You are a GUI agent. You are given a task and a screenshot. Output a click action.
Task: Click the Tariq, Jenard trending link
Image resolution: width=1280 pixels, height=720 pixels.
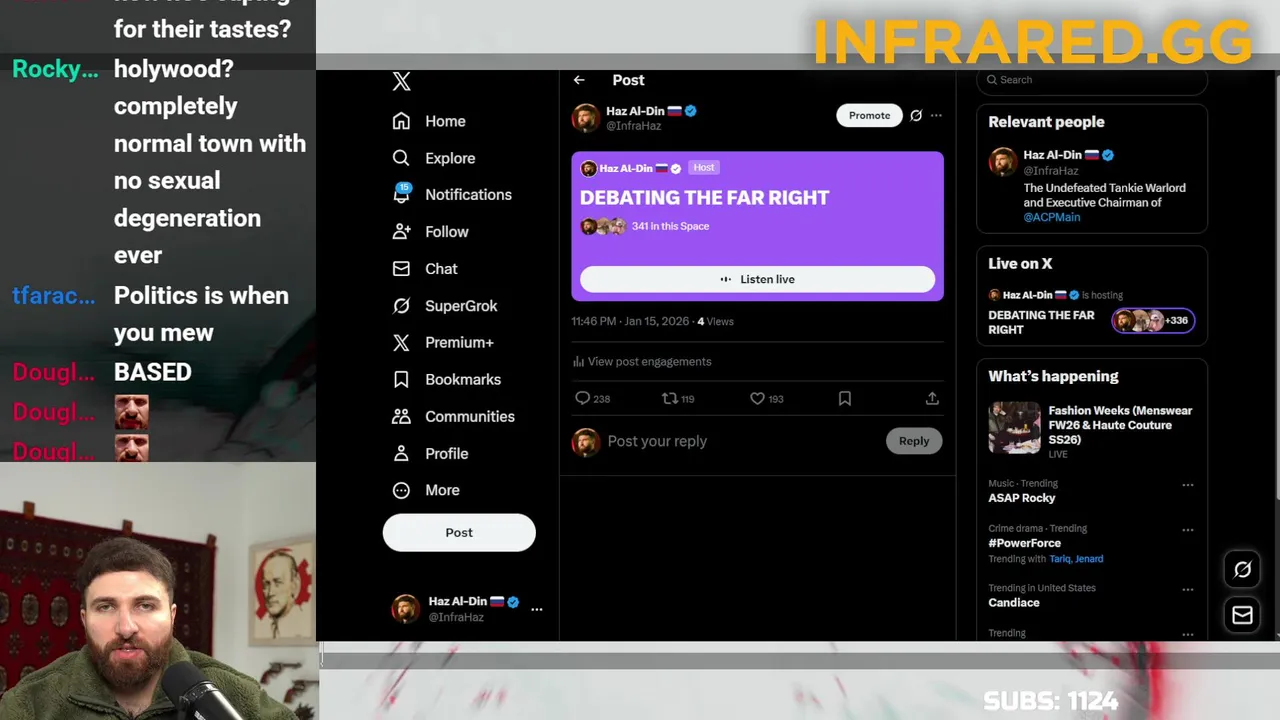[1076, 559]
